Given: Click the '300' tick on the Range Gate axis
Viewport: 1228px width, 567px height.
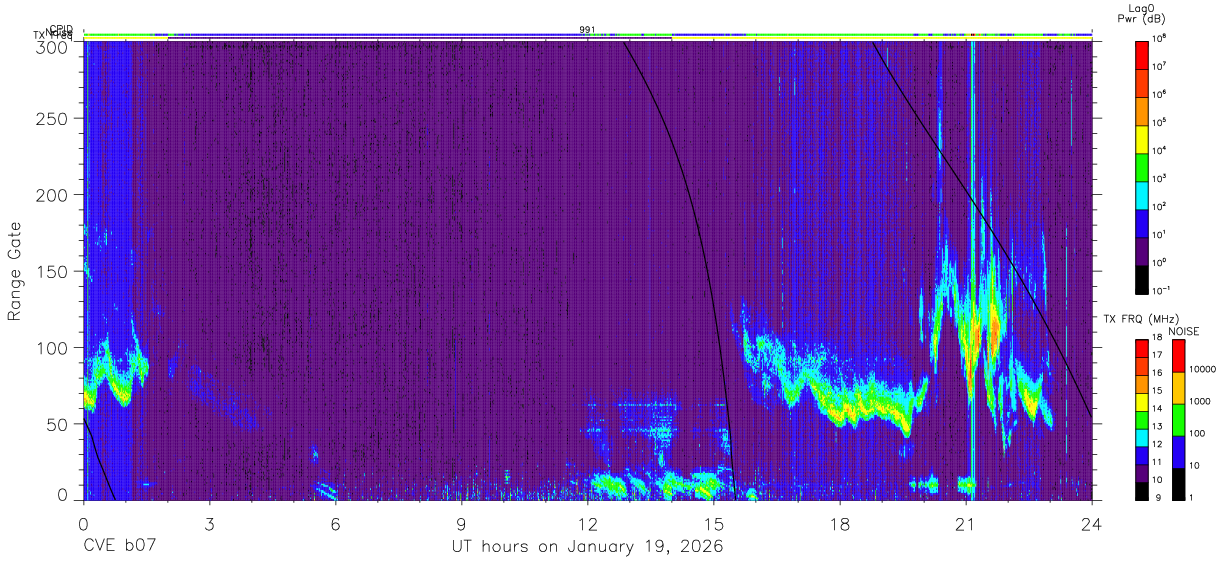Looking at the screenshot, I should click(x=53, y=47).
